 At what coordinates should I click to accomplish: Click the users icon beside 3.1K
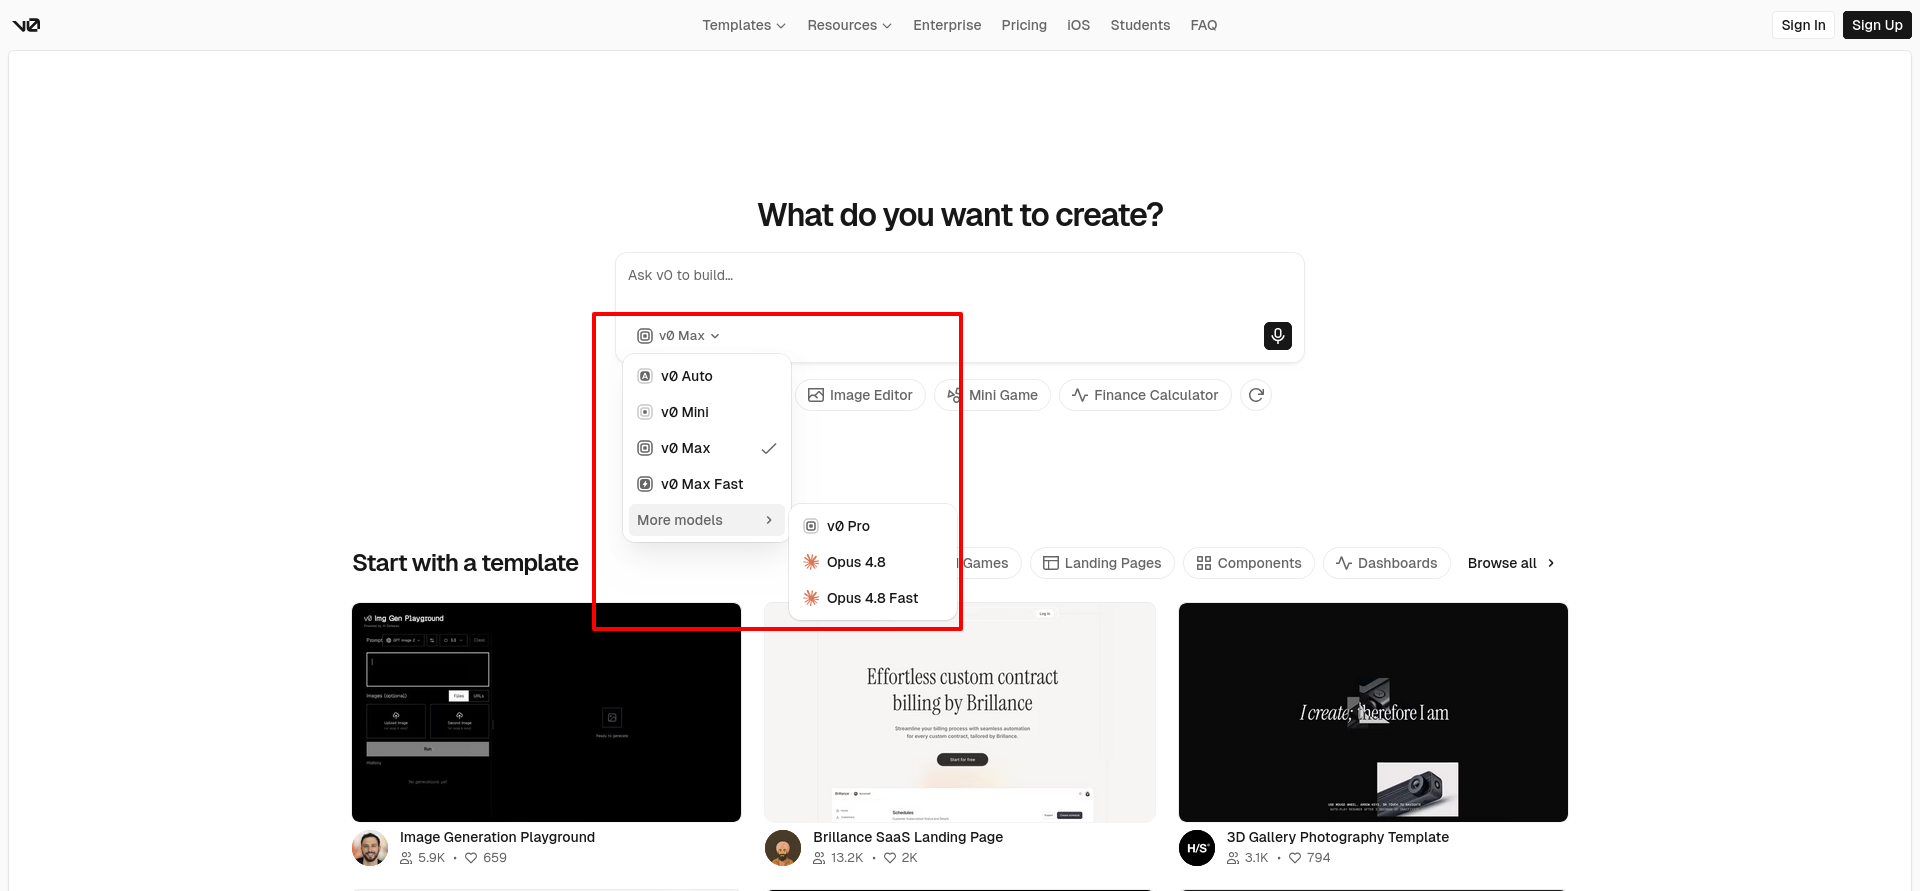click(1233, 858)
